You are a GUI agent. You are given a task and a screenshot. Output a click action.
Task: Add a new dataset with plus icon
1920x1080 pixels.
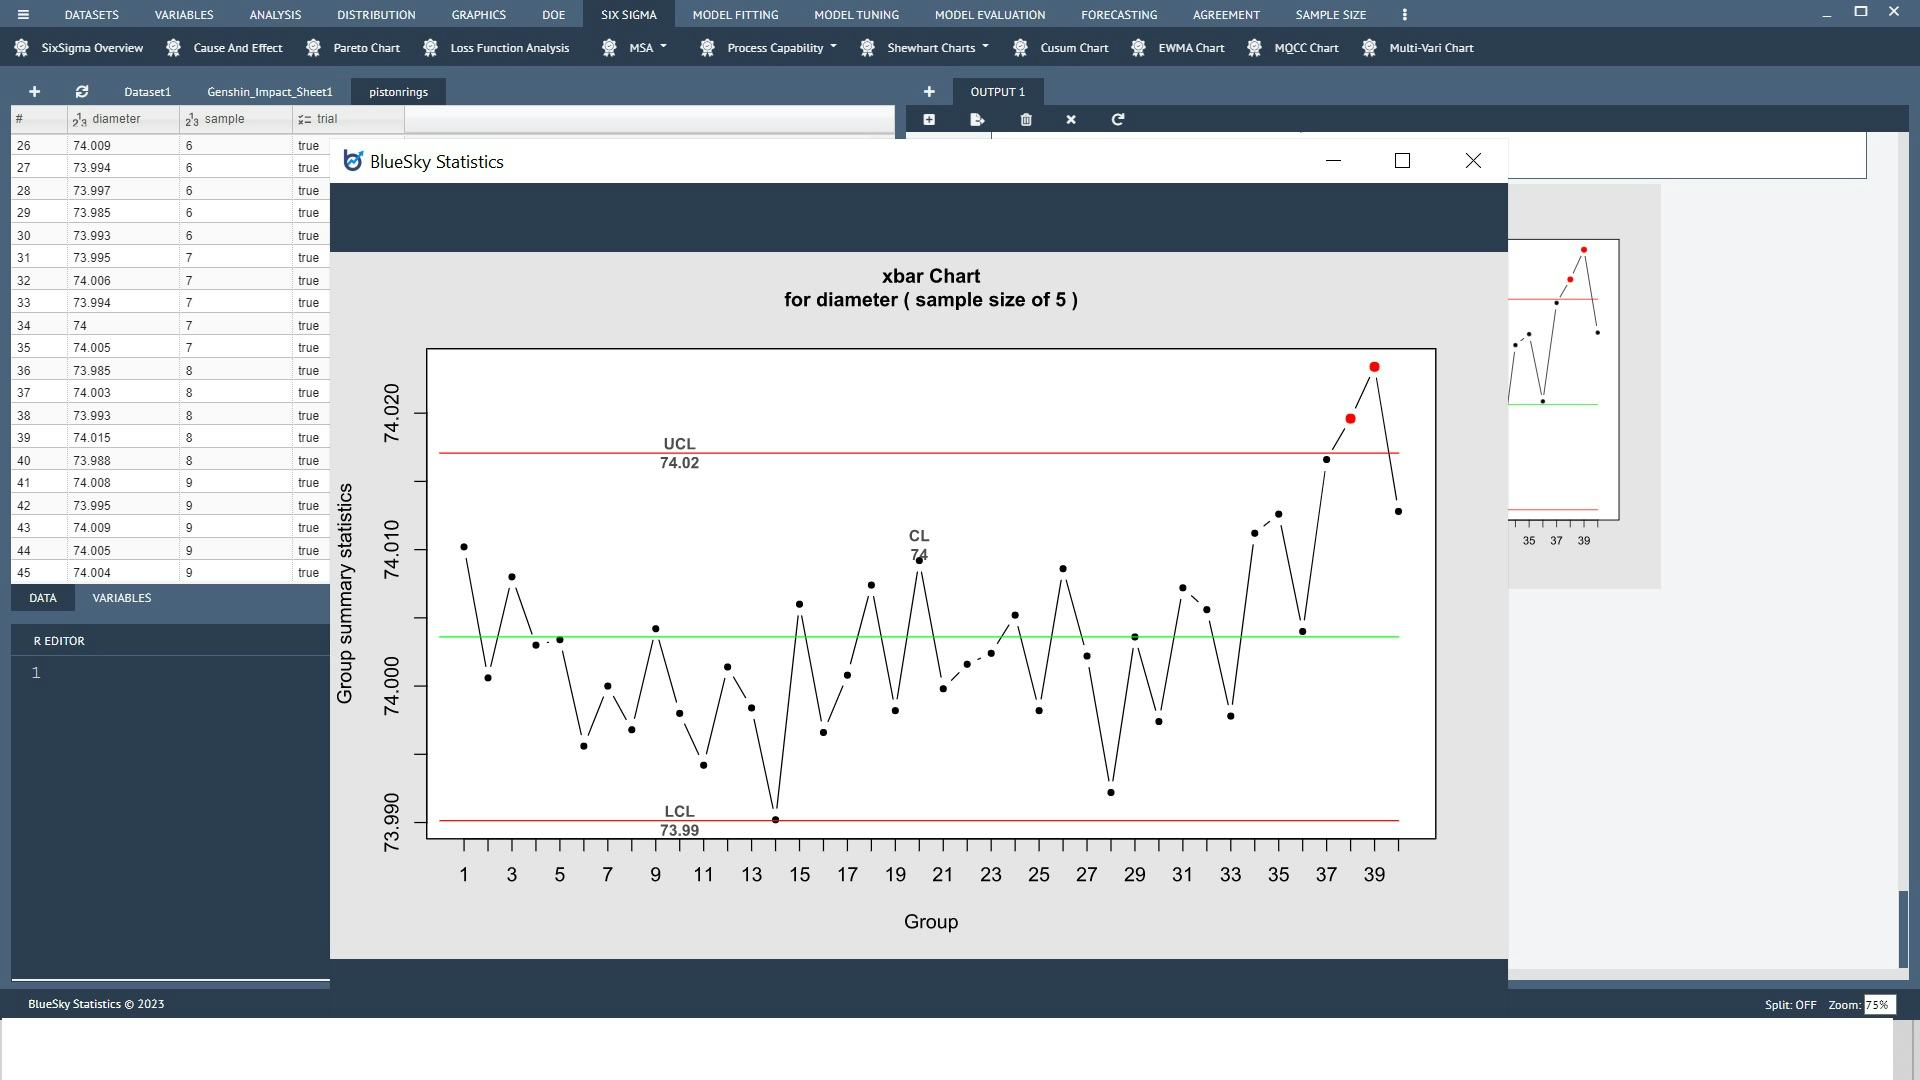click(x=34, y=91)
